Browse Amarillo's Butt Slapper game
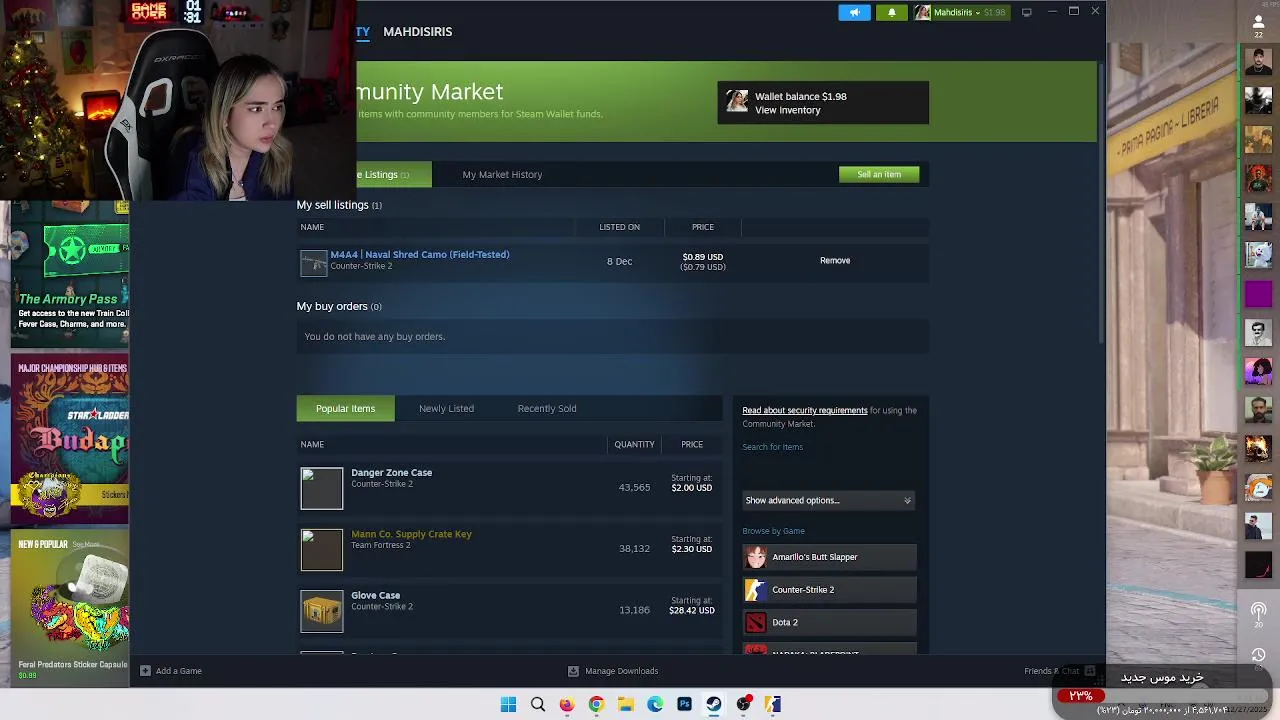The width and height of the screenshot is (1280, 720). click(x=829, y=557)
